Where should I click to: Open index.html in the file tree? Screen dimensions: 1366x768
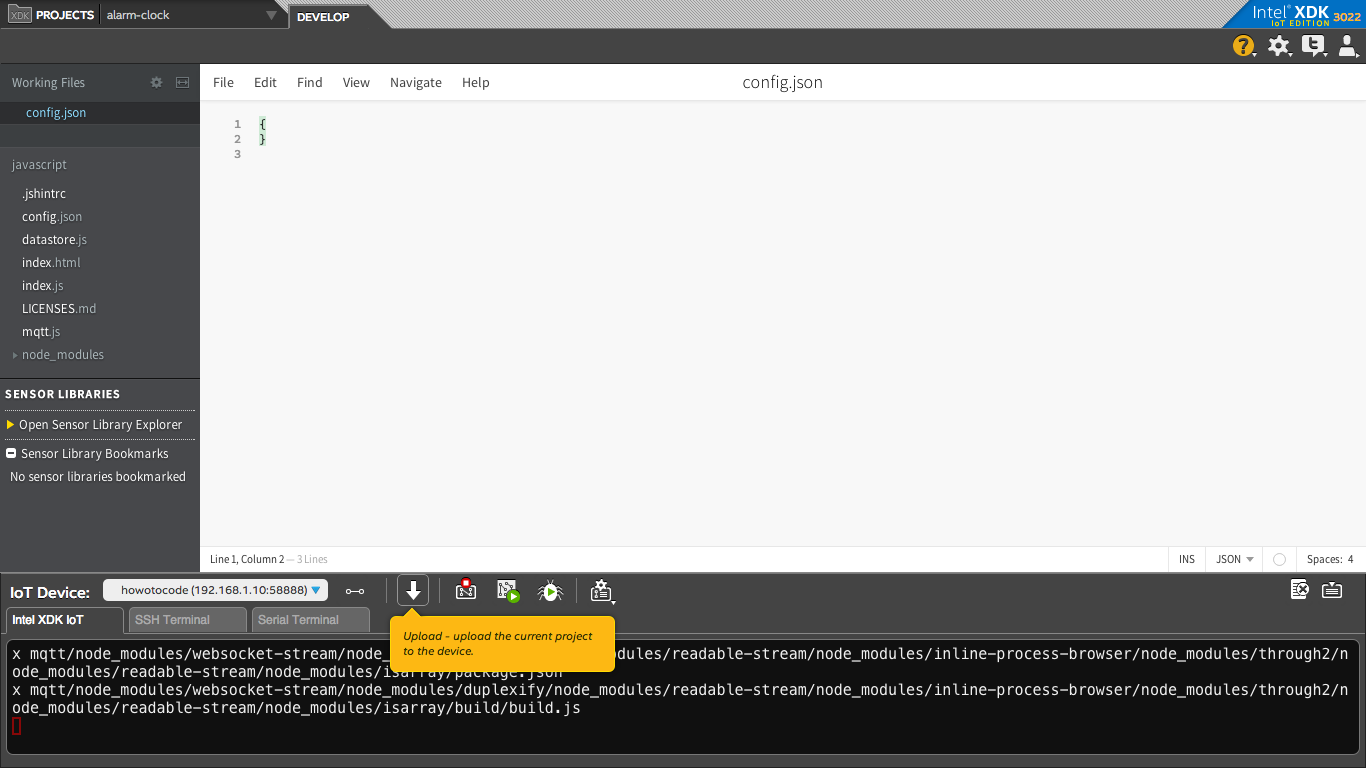point(51,263)
